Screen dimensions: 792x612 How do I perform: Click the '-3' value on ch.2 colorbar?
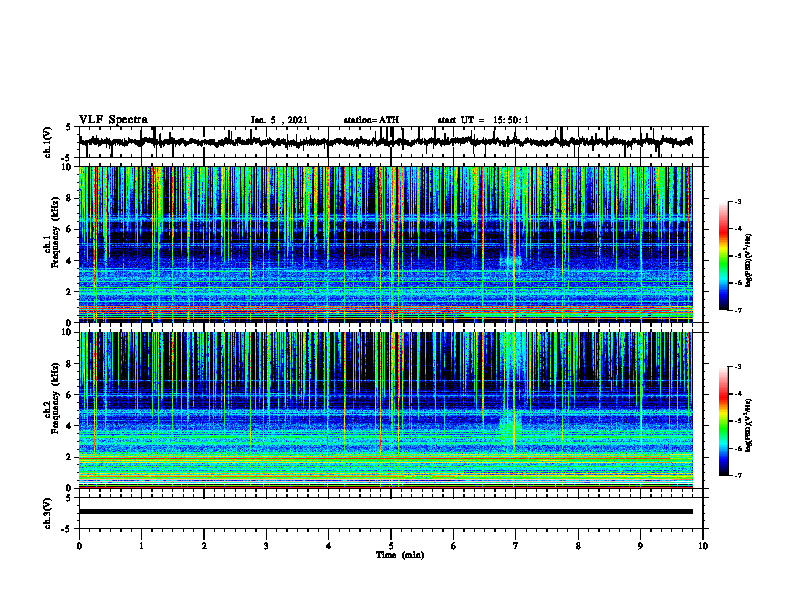coord(738,367)
